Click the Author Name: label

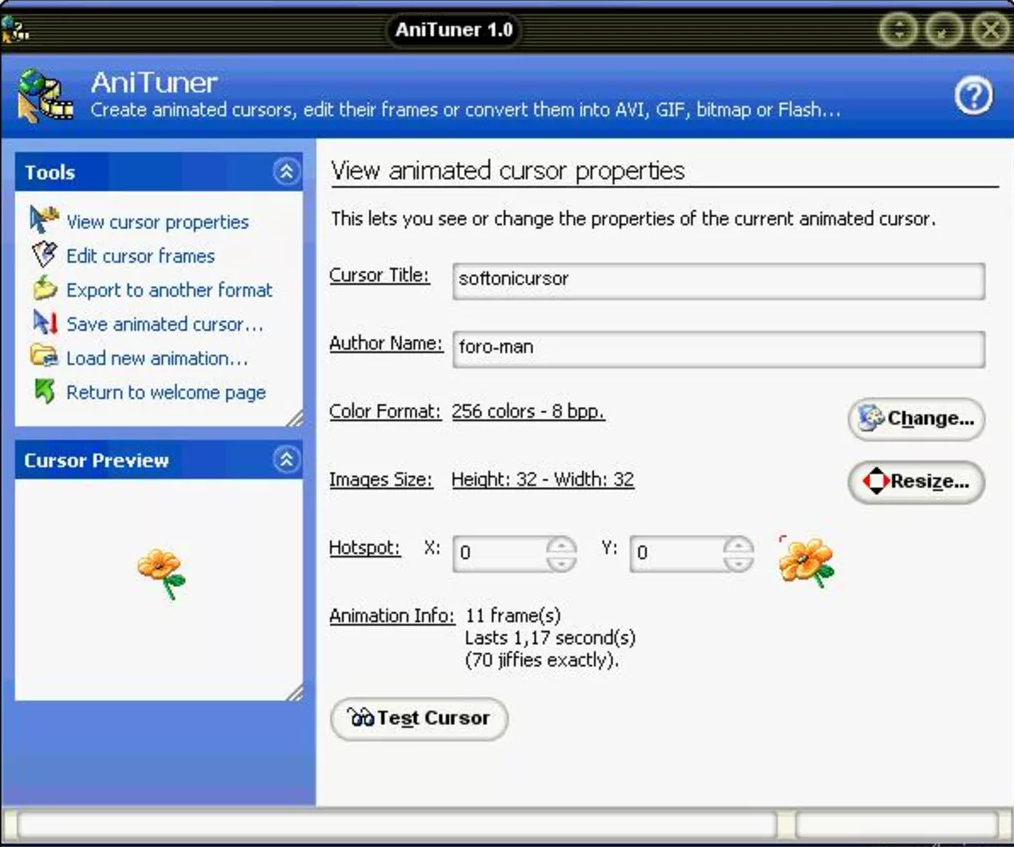pos(386,343)
